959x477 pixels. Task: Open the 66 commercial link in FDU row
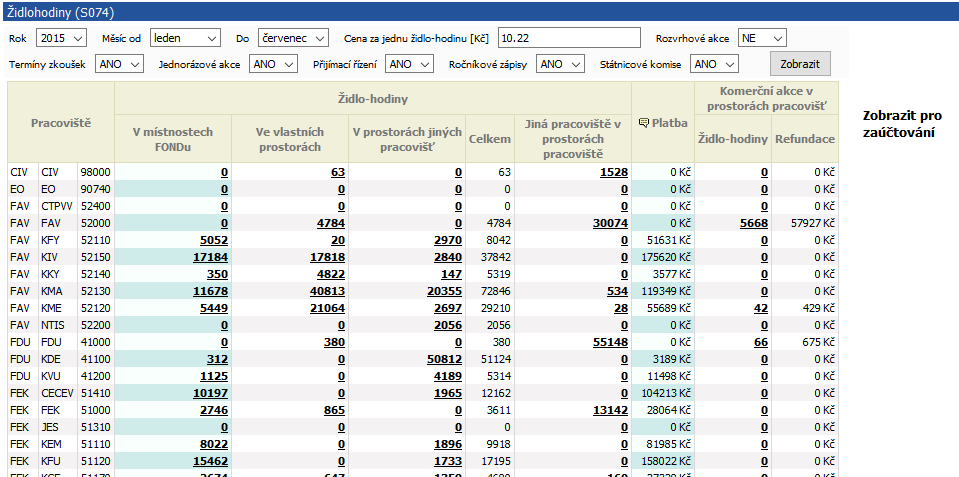click(761, 342)
